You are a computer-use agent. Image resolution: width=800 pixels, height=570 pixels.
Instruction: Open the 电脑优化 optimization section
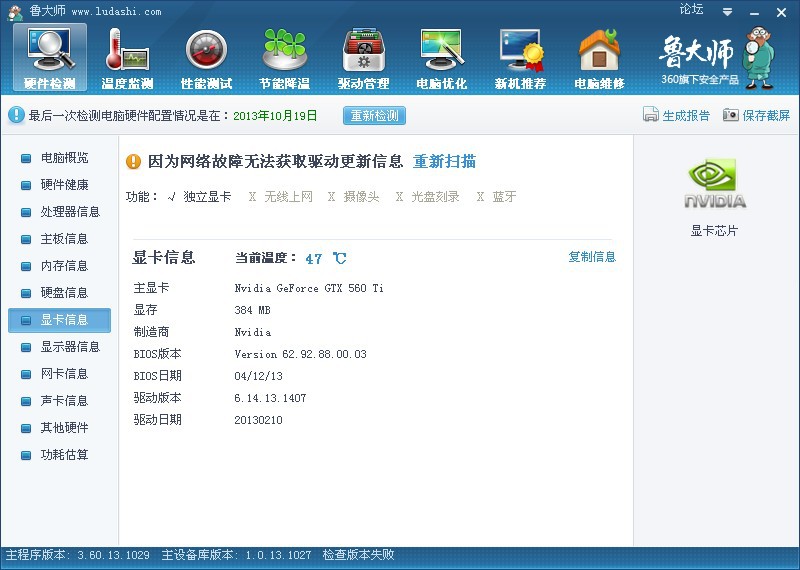click(441, 58)
